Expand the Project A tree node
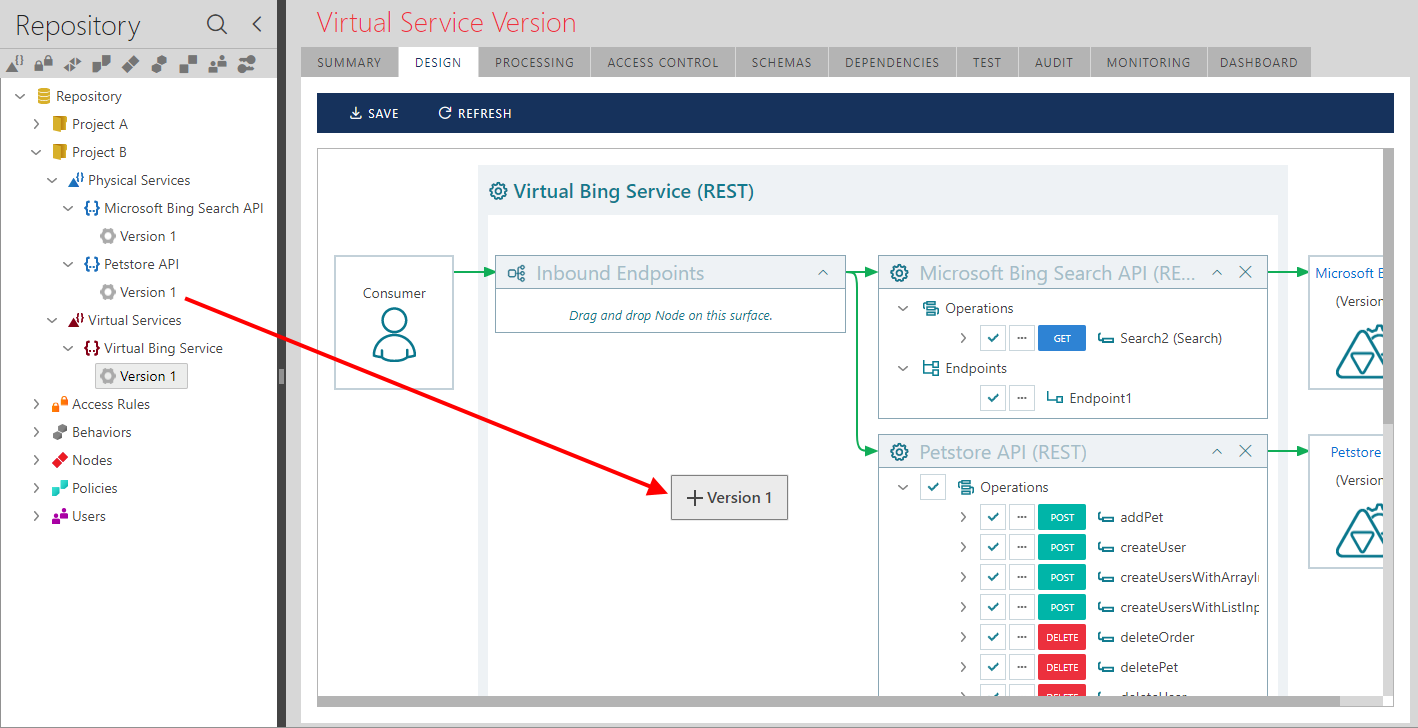 tap(36, 124)
